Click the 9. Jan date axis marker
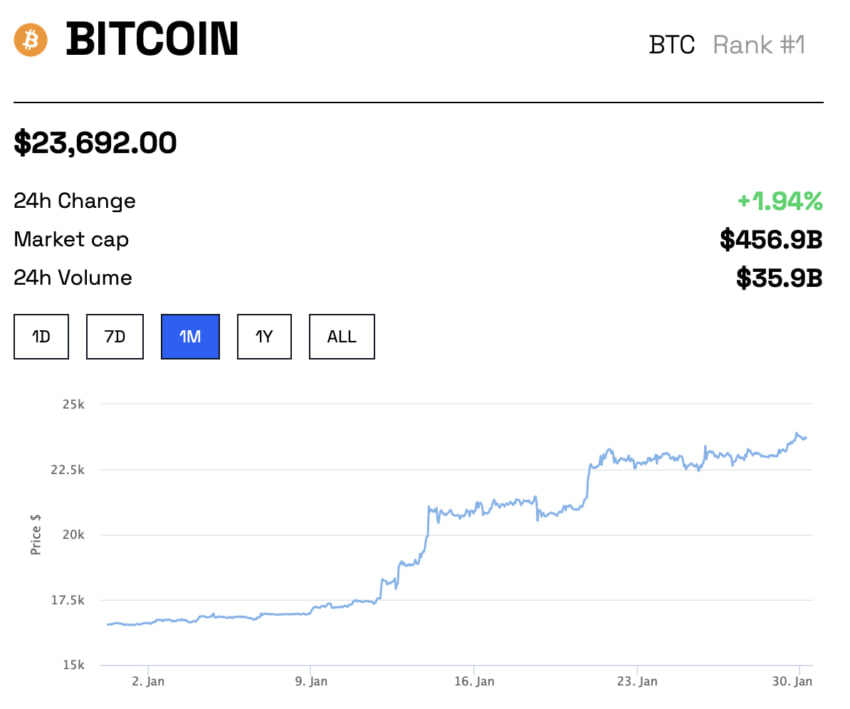 tap(311, 681)
